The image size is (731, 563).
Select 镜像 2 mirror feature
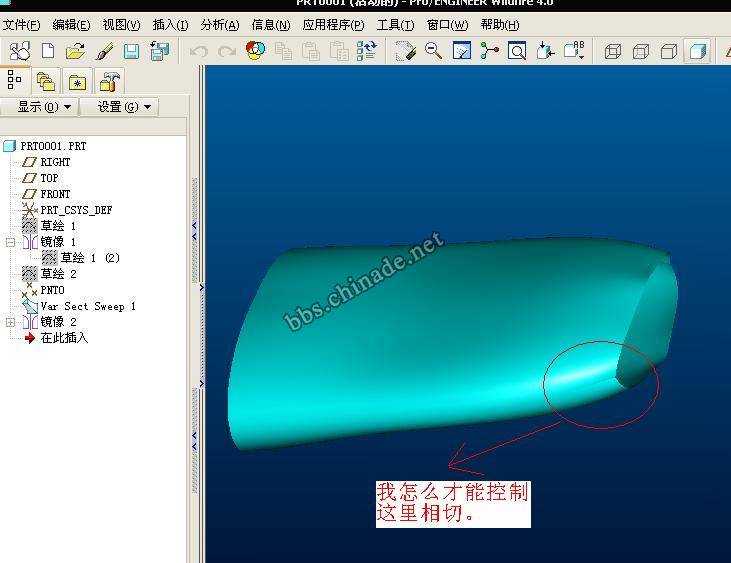pyautogui.click(x=58, y=322)
